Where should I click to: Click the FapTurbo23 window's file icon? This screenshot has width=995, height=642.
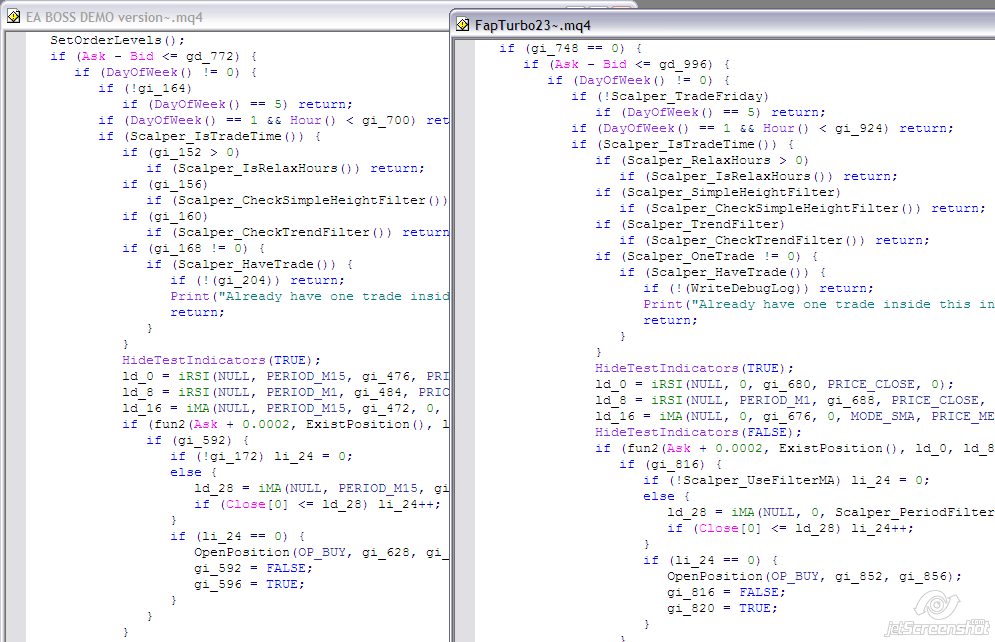pyautogui.click(x=463, y=25)
